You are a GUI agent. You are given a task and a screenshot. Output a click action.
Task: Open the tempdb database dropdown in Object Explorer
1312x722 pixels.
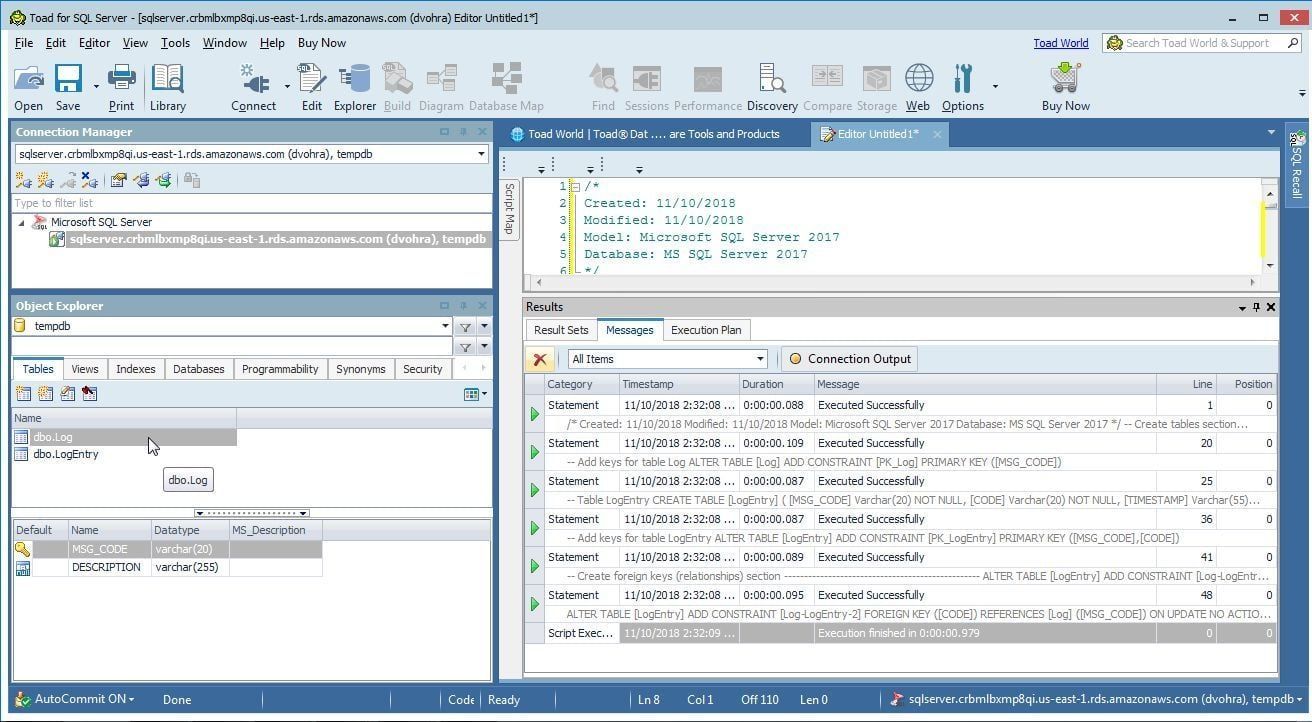tap(445, 326)
